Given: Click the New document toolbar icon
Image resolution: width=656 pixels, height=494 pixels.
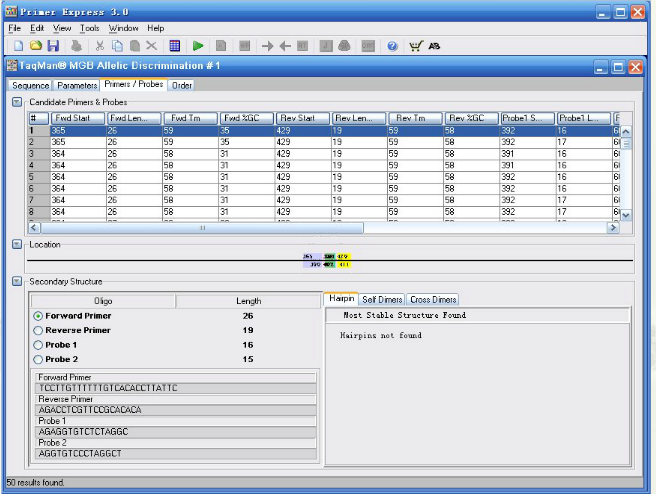Looking at the screenshot, I should coord(17,46).
